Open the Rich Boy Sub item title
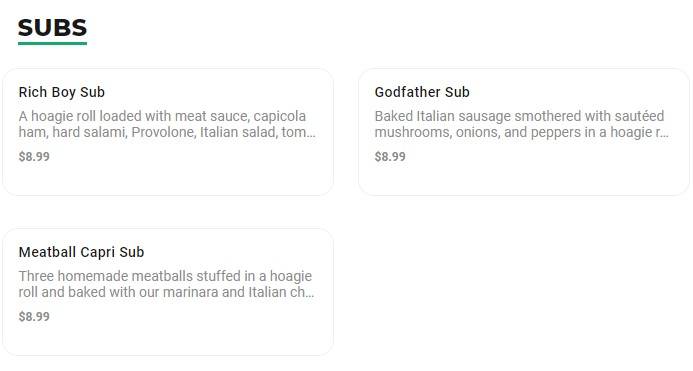This screenshot has width=693, height=371. pyautogui.click(x=62, y=92)
